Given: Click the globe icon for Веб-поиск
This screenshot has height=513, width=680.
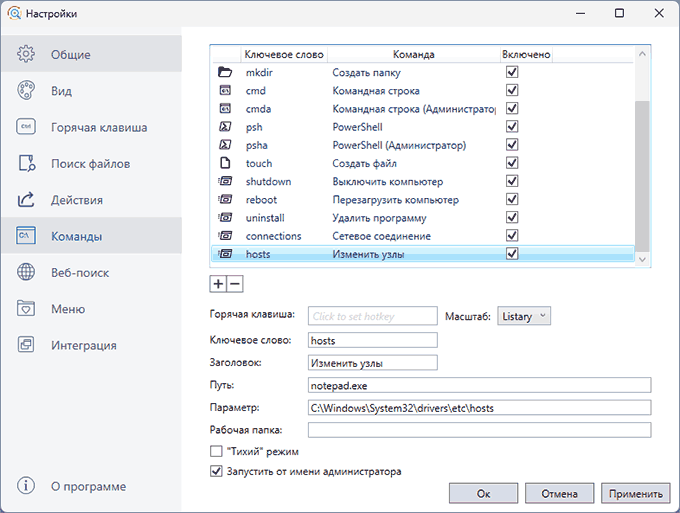Looking at the screenshot, I should point(26,272).
